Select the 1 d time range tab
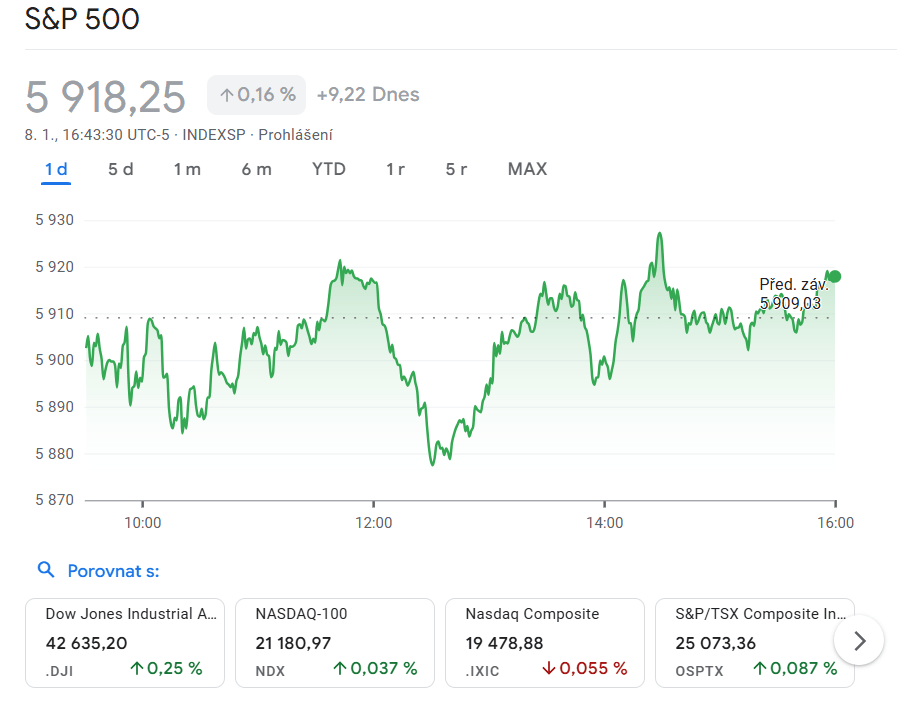This screenshot has height=706, width=897. point(56,169)
